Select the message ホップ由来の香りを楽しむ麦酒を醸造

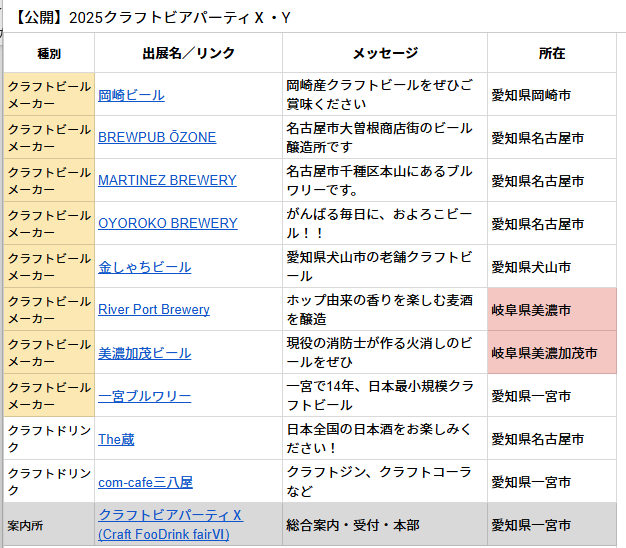(x=385, y=309)
